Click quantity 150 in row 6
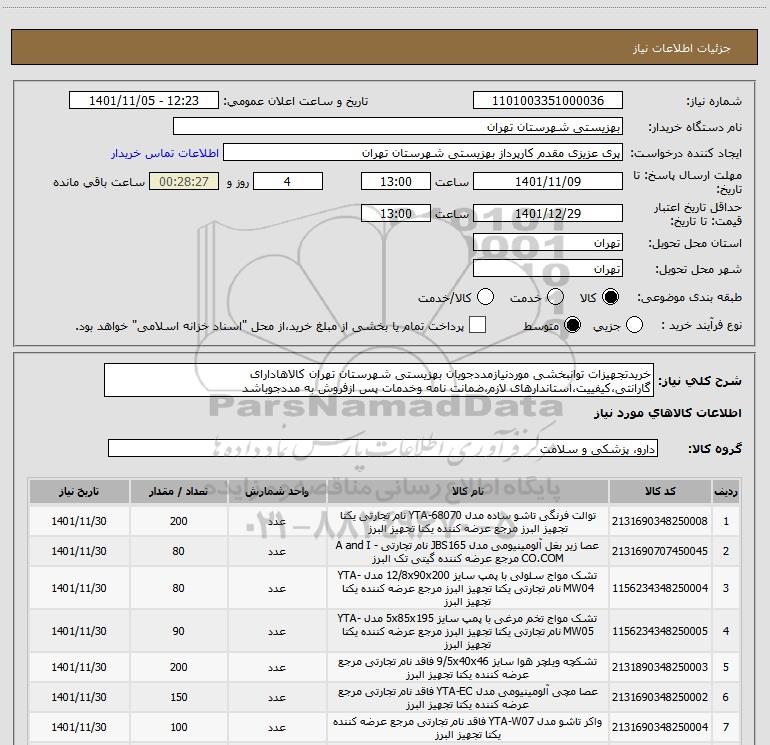 [x=178, y=697]
